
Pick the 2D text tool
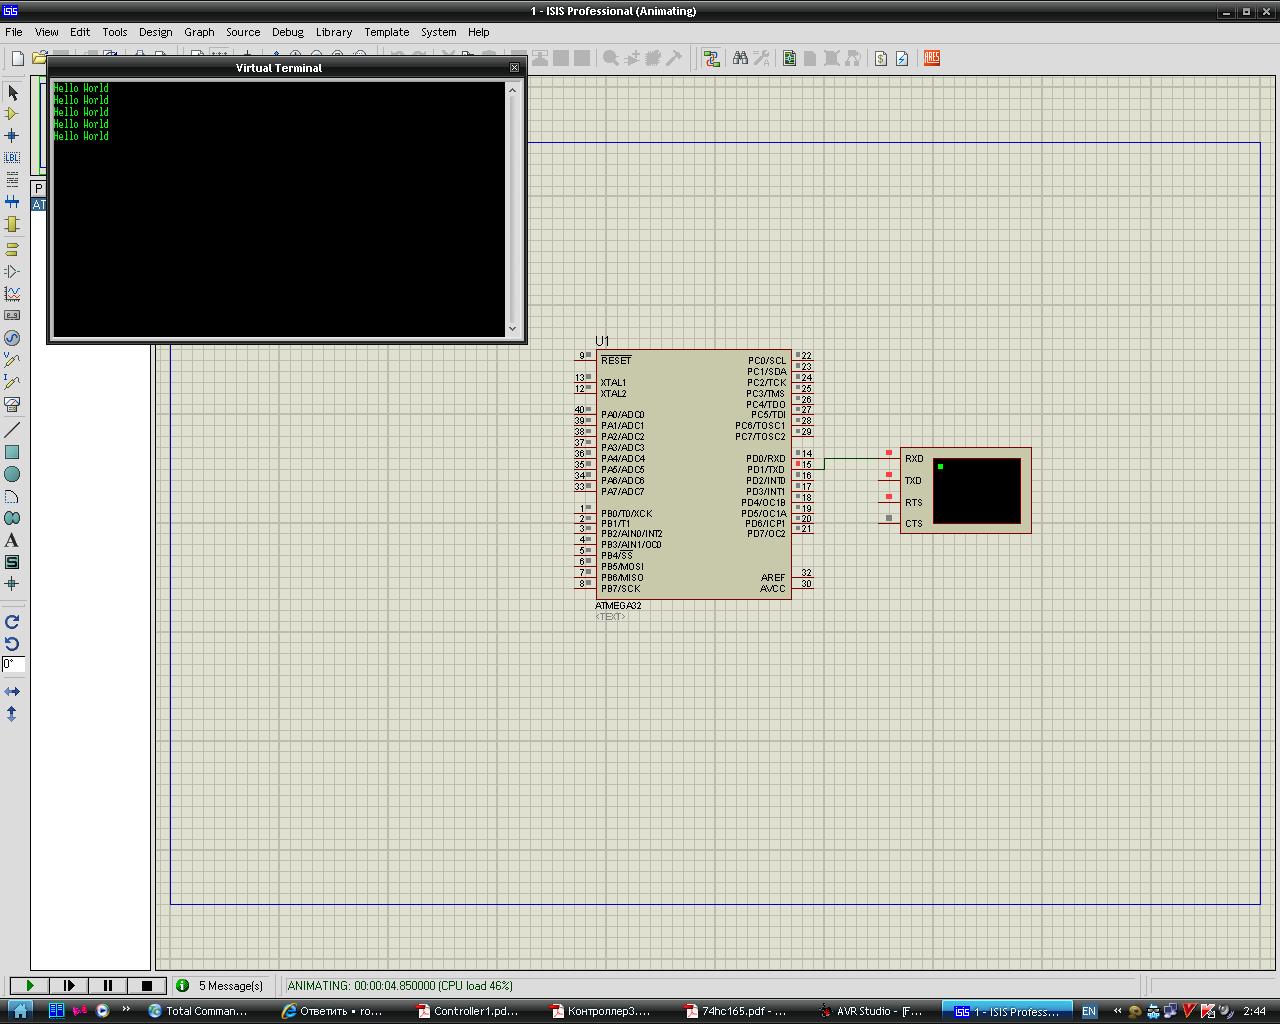click(x=12, y=540)
